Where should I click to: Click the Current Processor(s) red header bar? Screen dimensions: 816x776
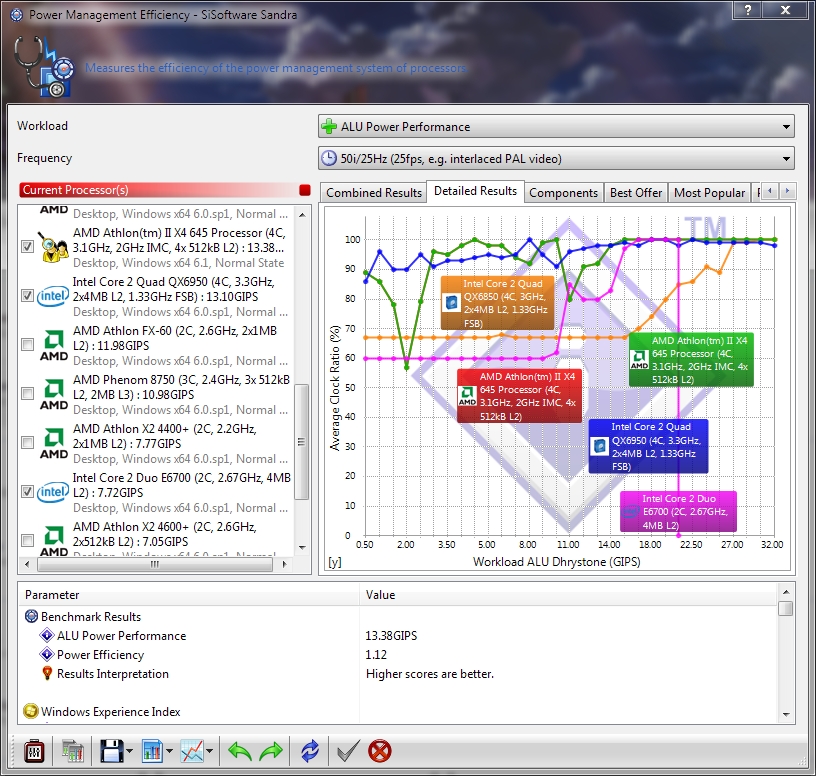pyautogui.click(x=164, y=190)
